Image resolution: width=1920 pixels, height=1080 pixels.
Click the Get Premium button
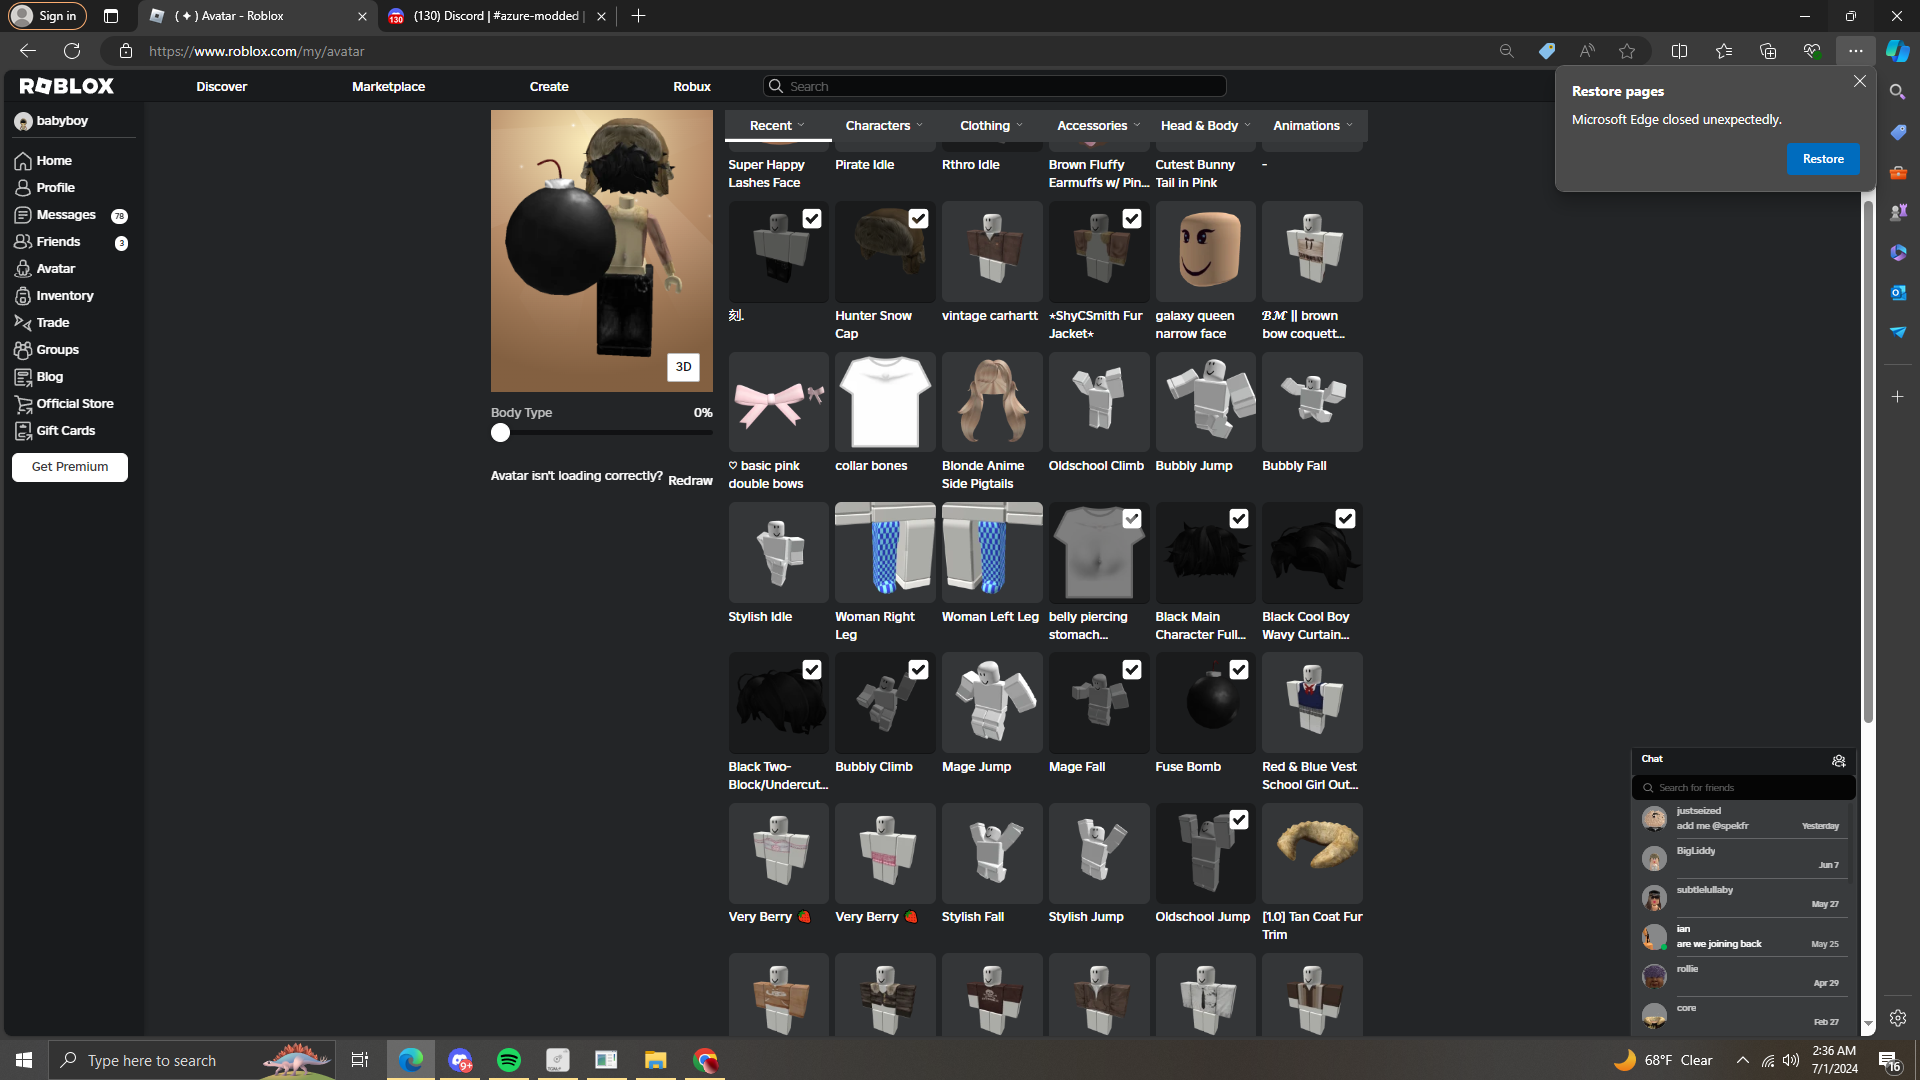pos(70,467)
